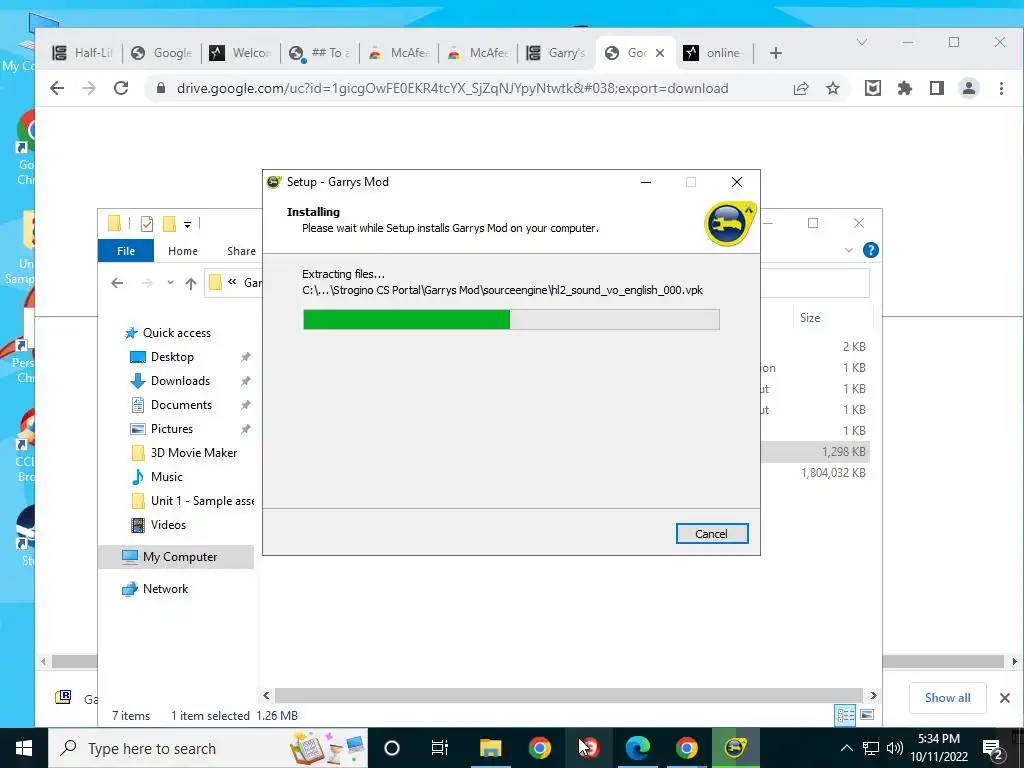Select the file sized 1,804,032 KB
The width and height of the screenshot is (1024, 768).
click(x=833, y=472)
